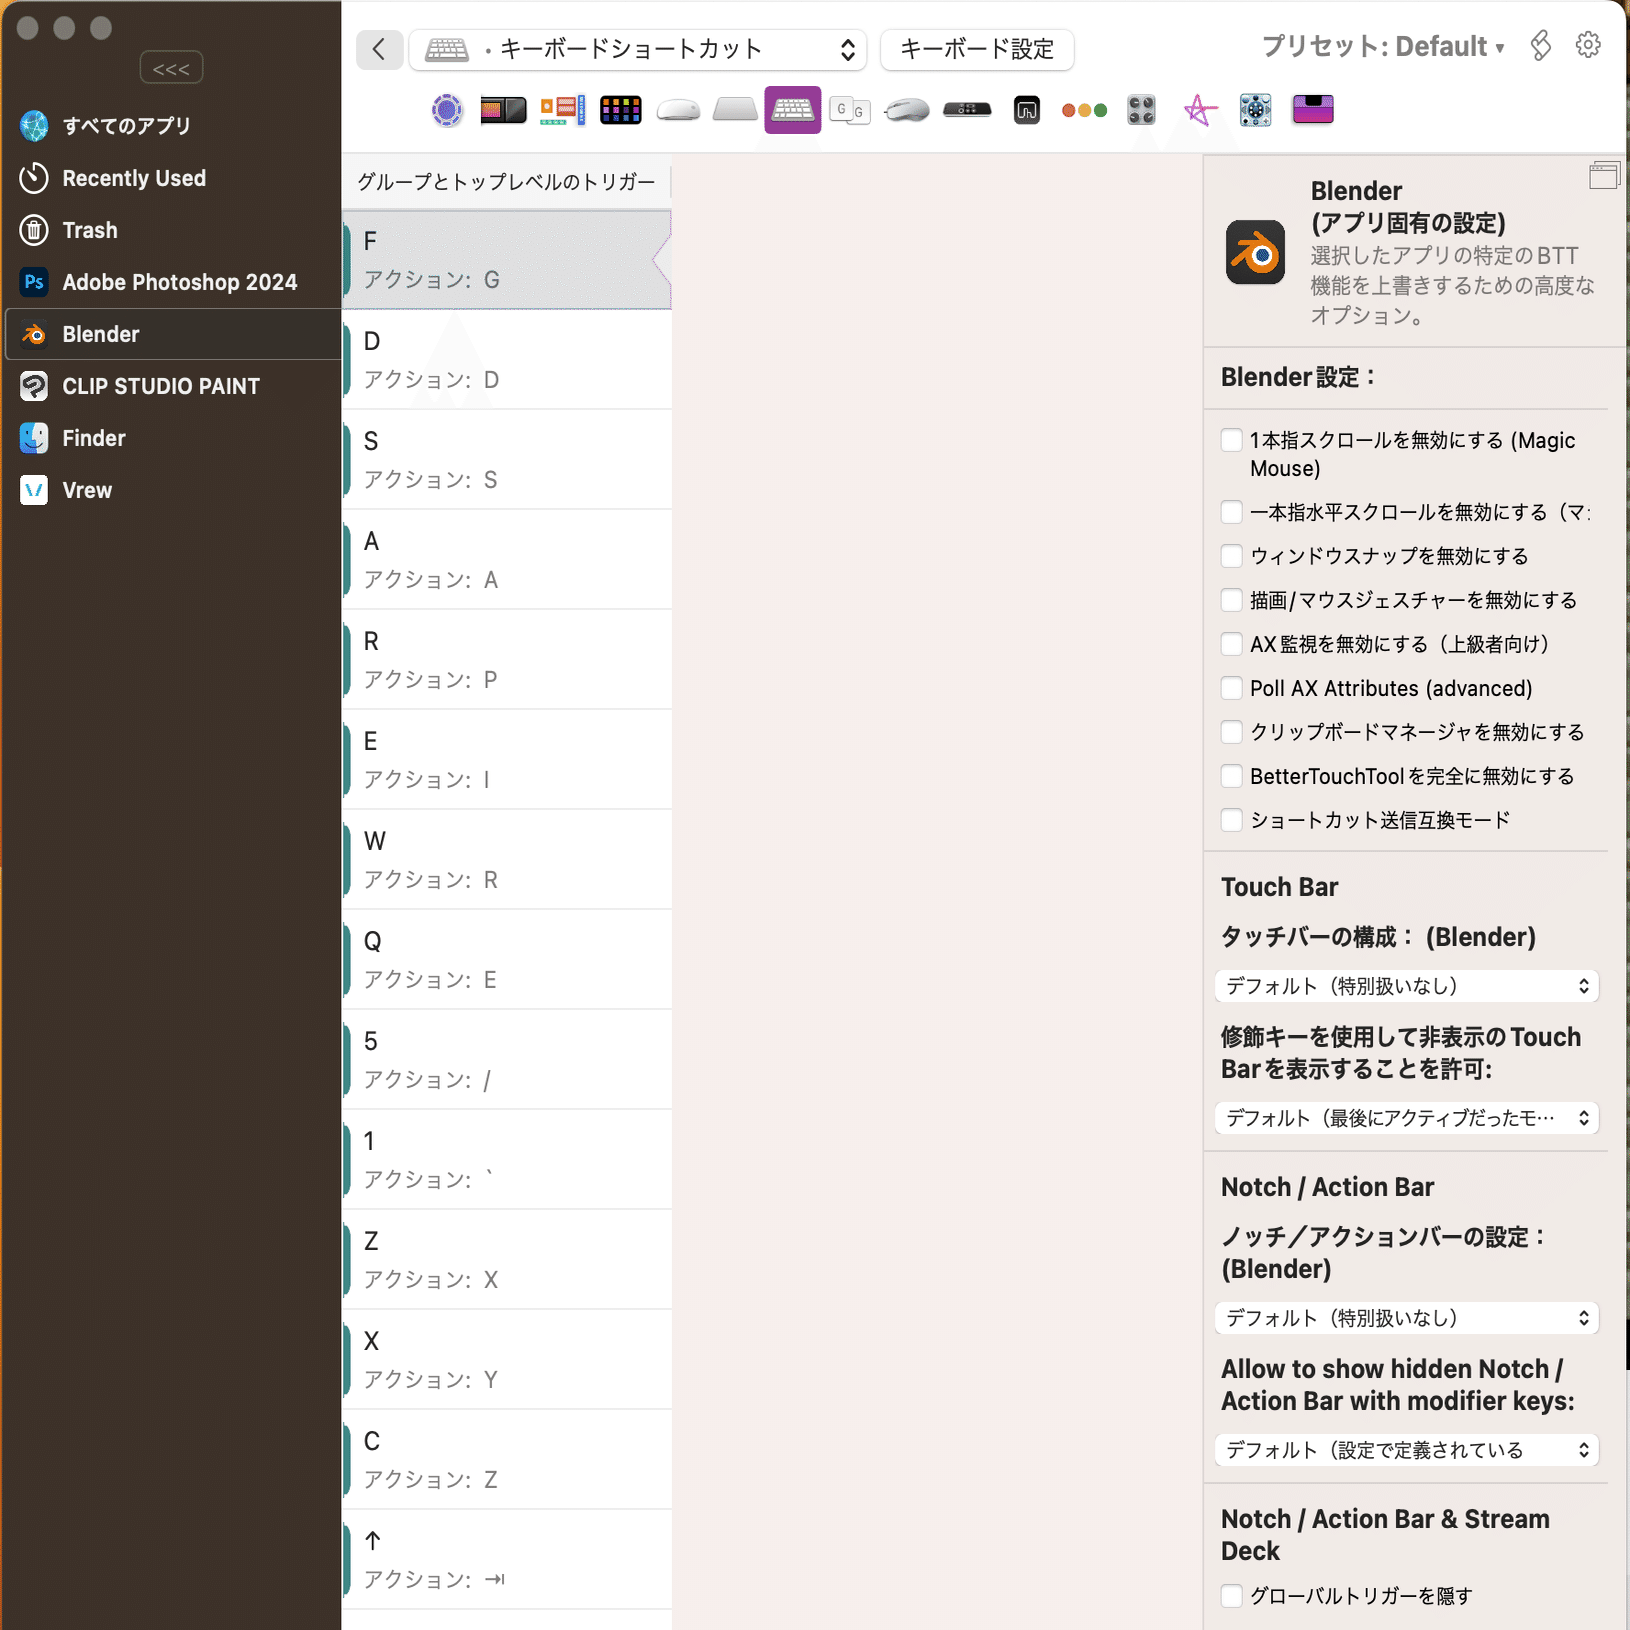Enable ショートカット送信互換モード checkbox

pos(1232,821)
